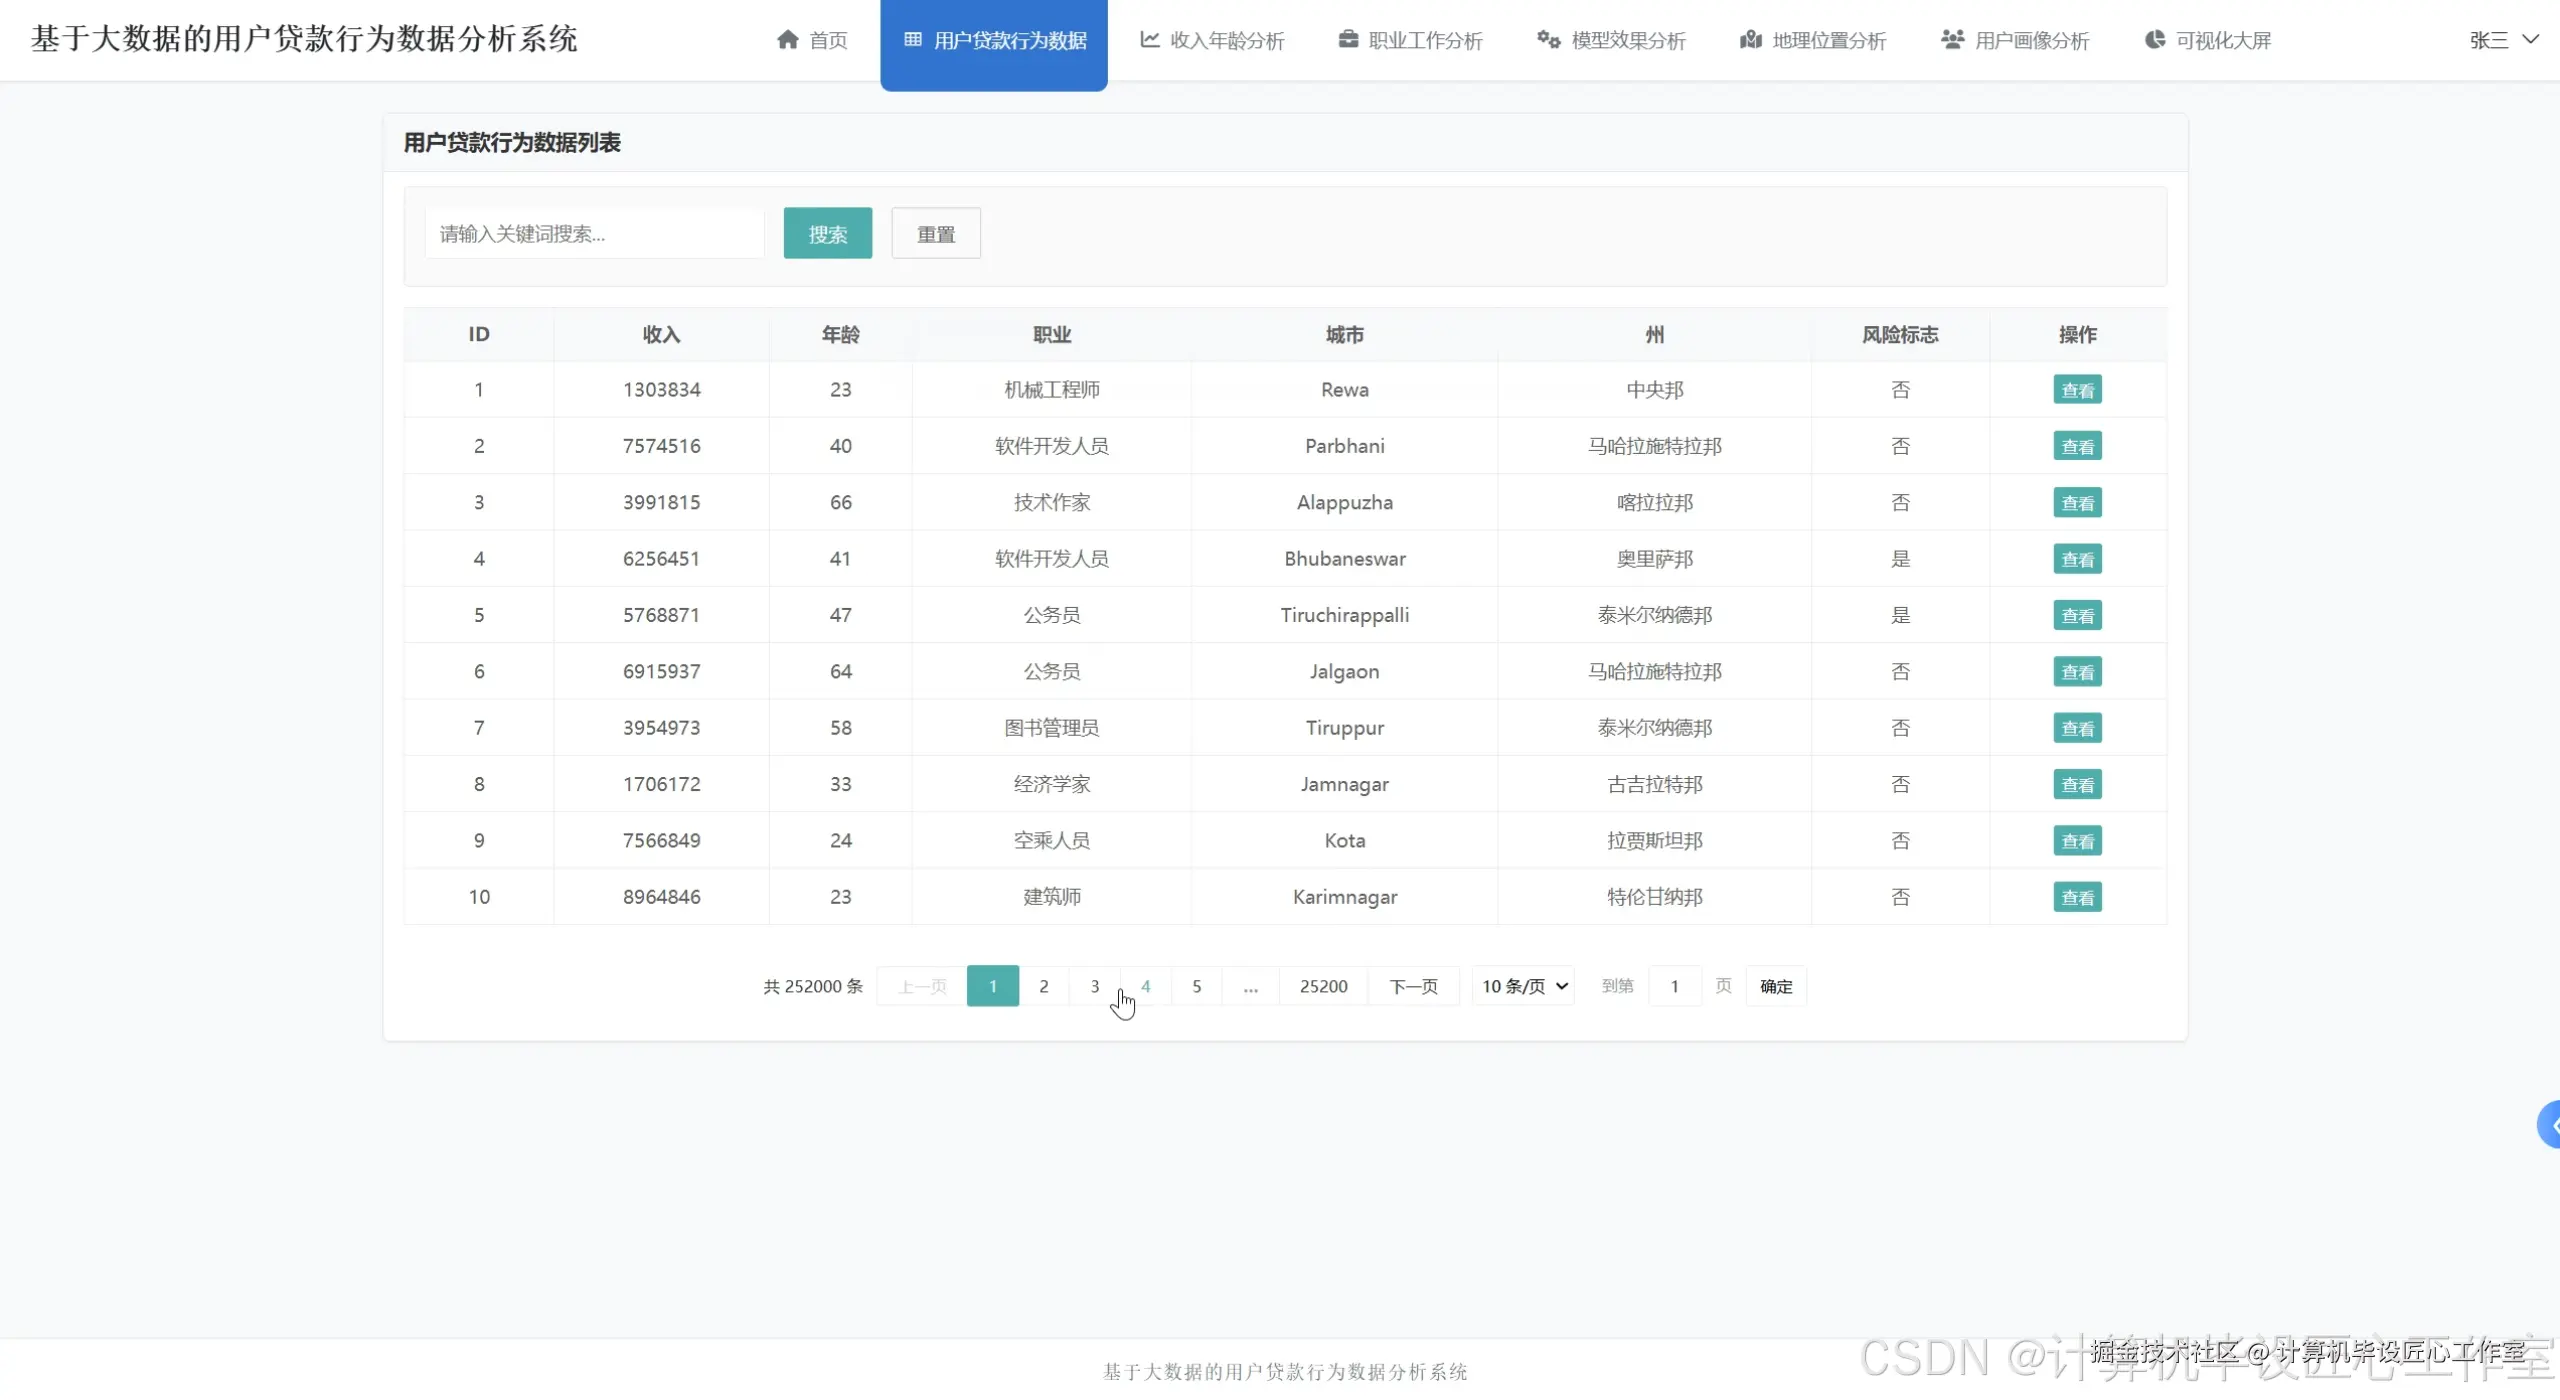Screen dimensions: 2560x1400
Task: Click the 拉贾斯坦邦 state cell
Action: [1655, 841]
